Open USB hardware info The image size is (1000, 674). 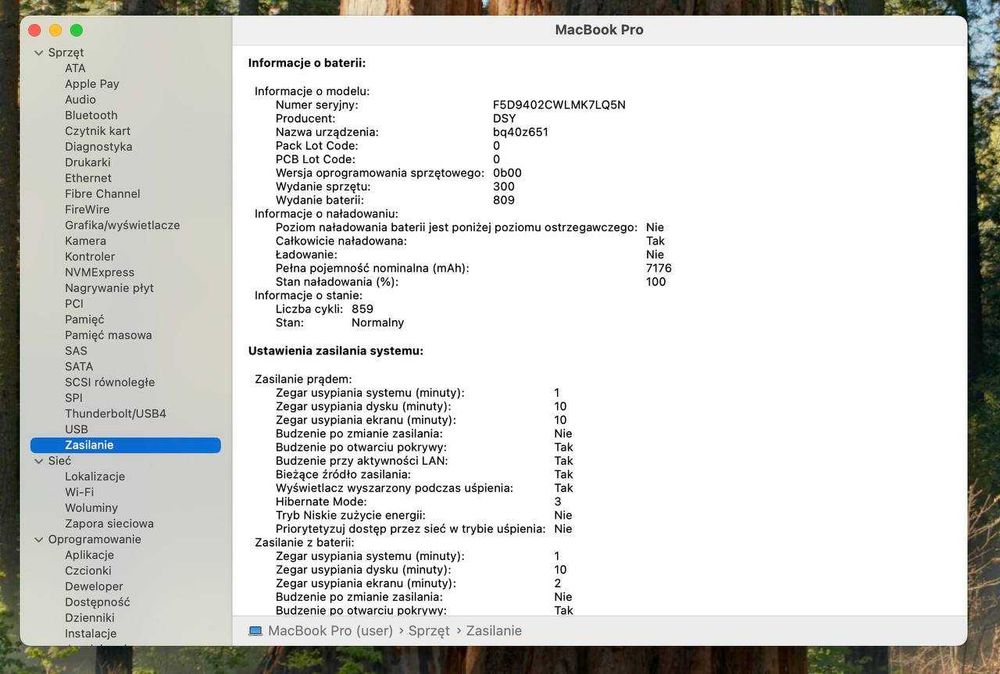(77, 430)
